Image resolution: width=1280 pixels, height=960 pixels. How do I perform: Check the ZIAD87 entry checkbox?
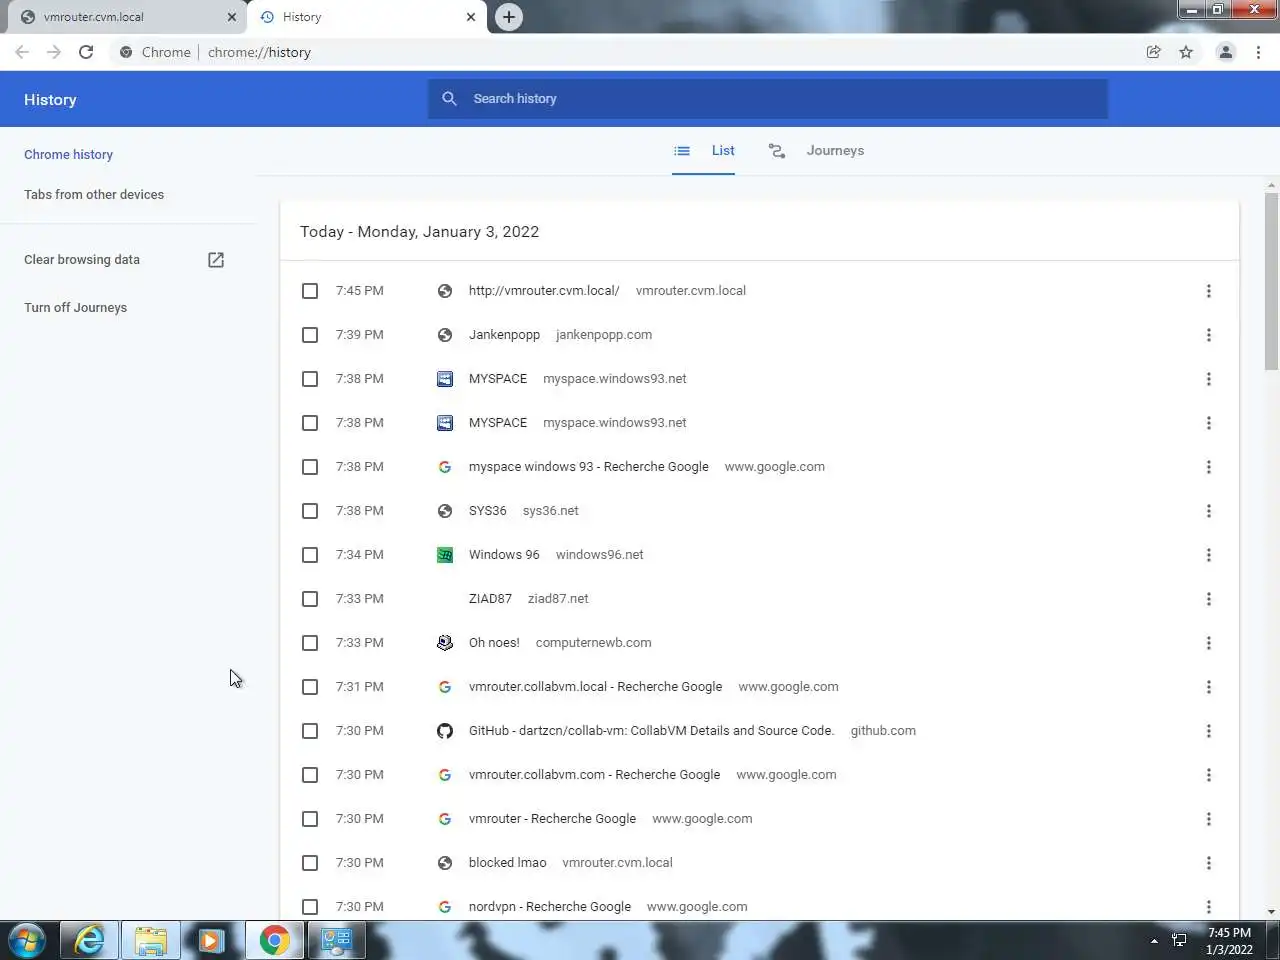coord(310,599)
